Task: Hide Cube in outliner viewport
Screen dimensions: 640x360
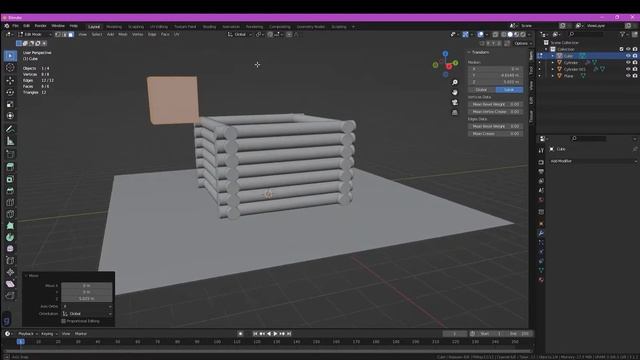Action: (x=628, y=56)
